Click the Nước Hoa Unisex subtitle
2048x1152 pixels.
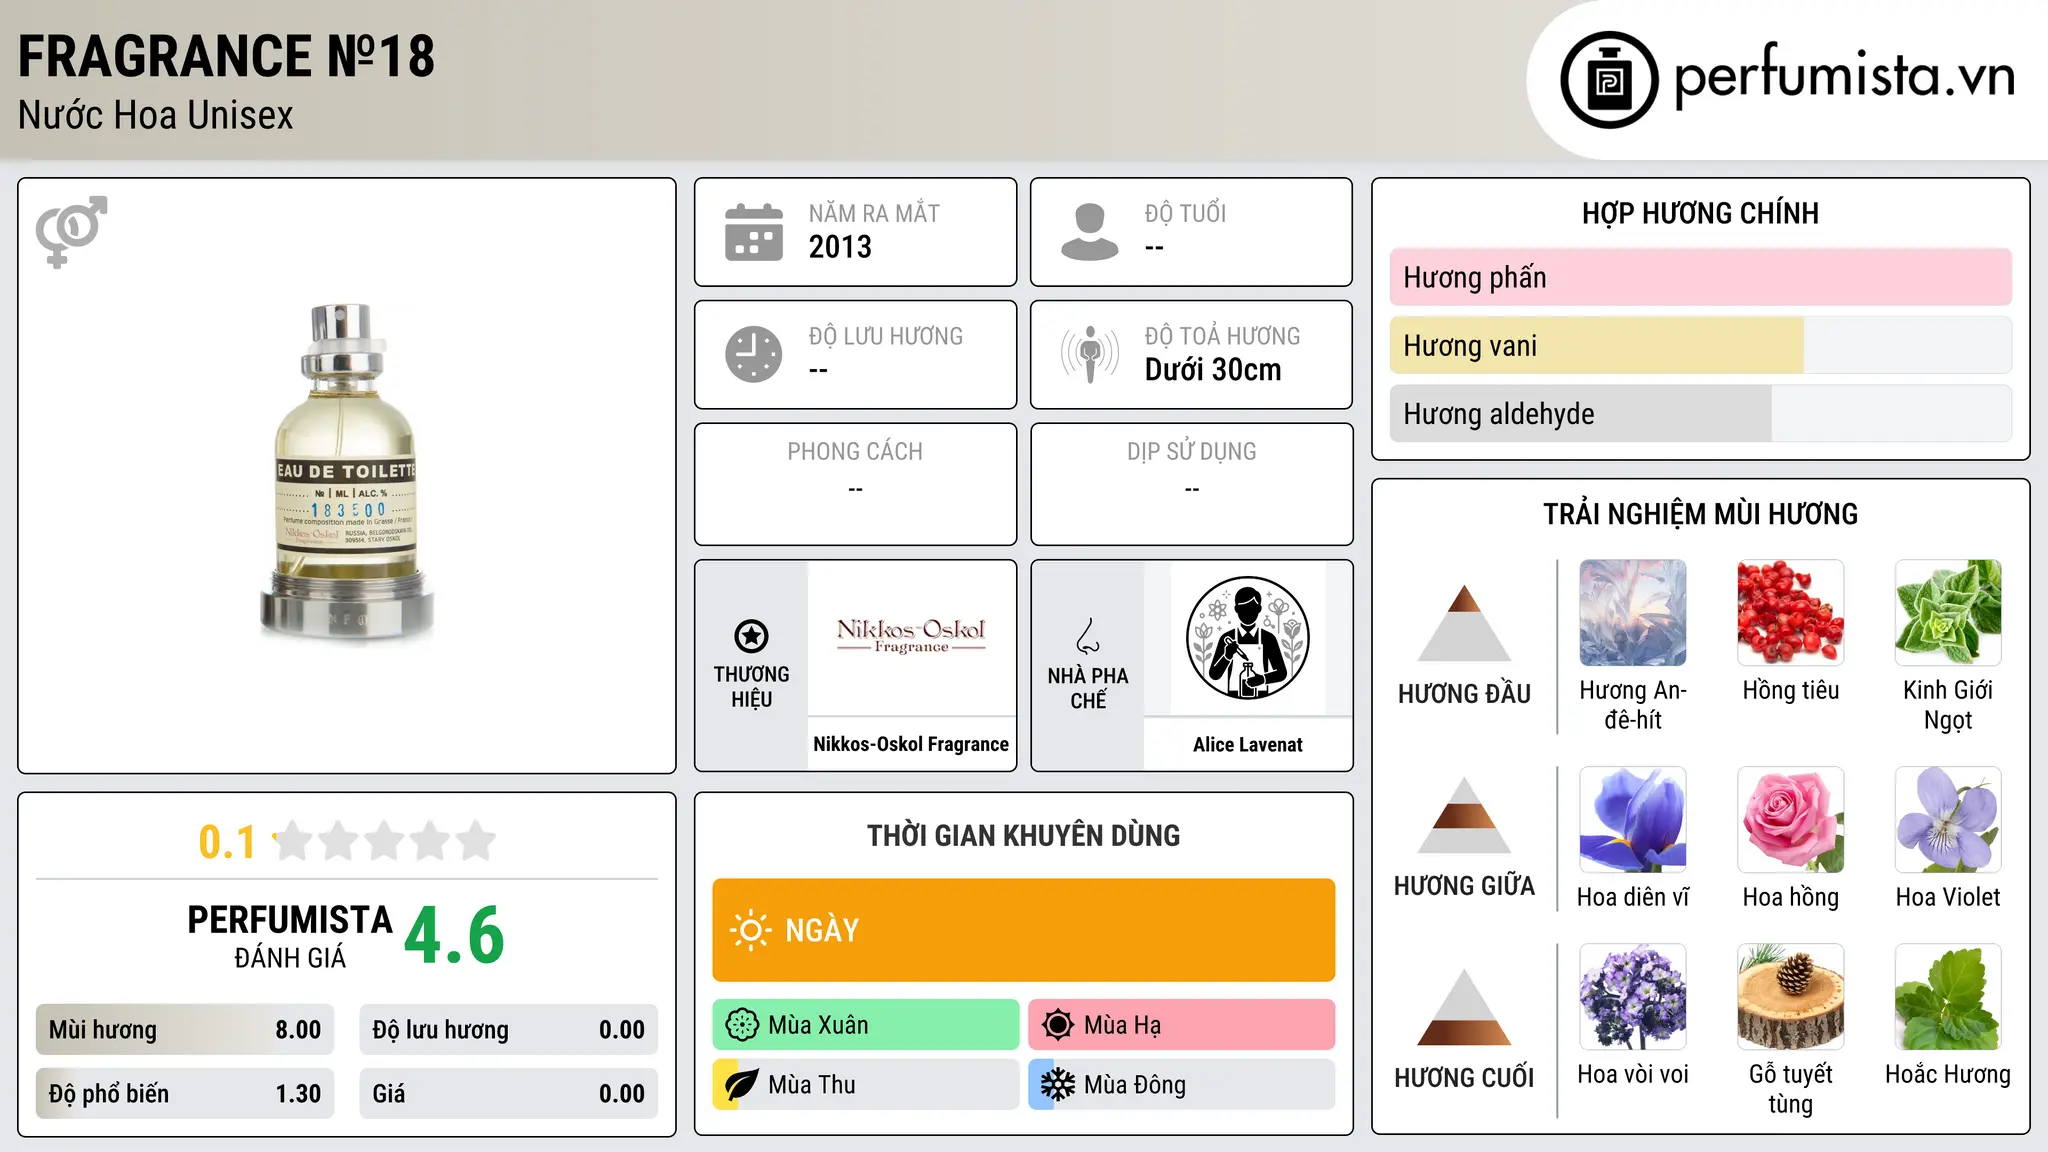click(156, 116)
